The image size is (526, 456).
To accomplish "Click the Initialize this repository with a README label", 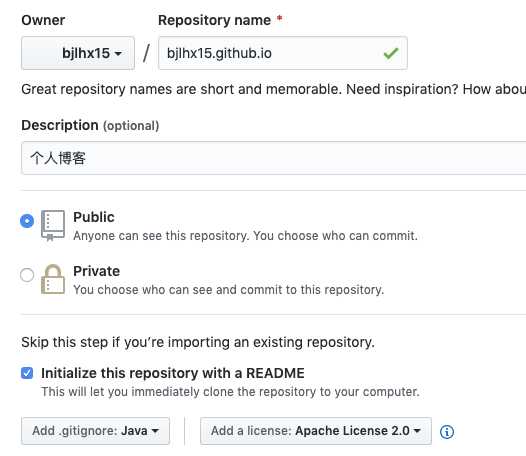I will [173, 373].
